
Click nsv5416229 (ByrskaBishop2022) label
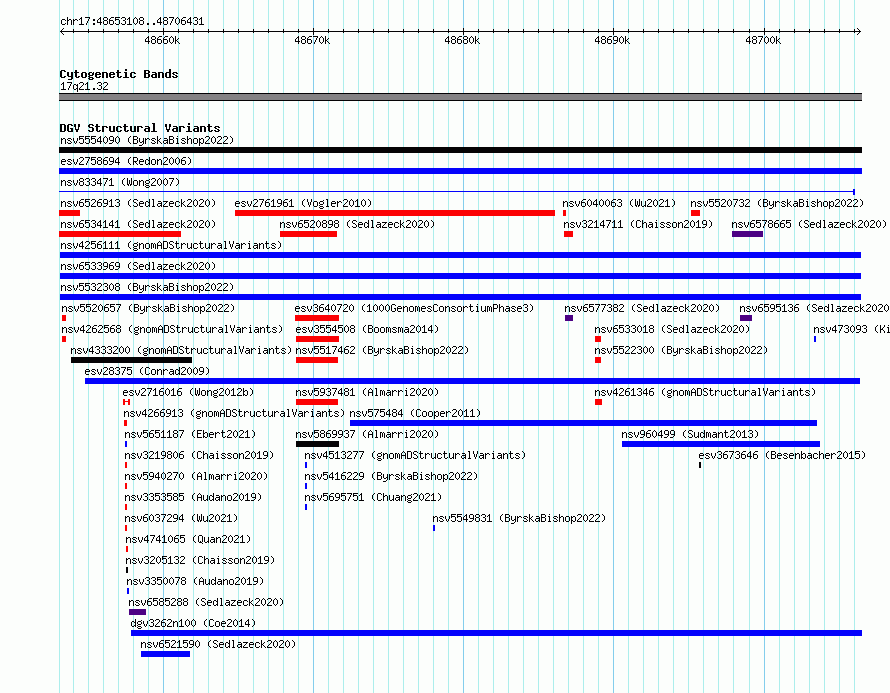click(x=391, y=476)
